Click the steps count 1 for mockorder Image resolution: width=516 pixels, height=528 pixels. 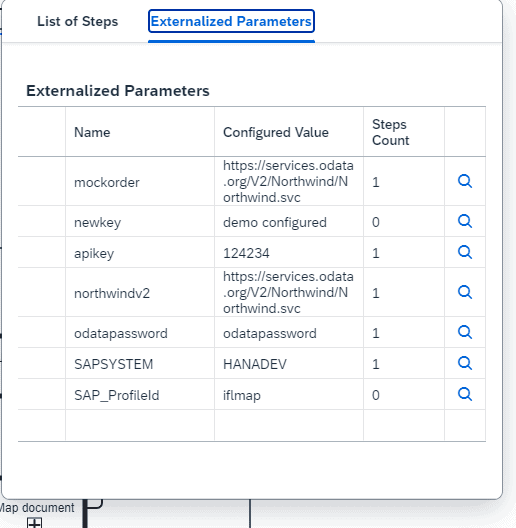[376, 182]
